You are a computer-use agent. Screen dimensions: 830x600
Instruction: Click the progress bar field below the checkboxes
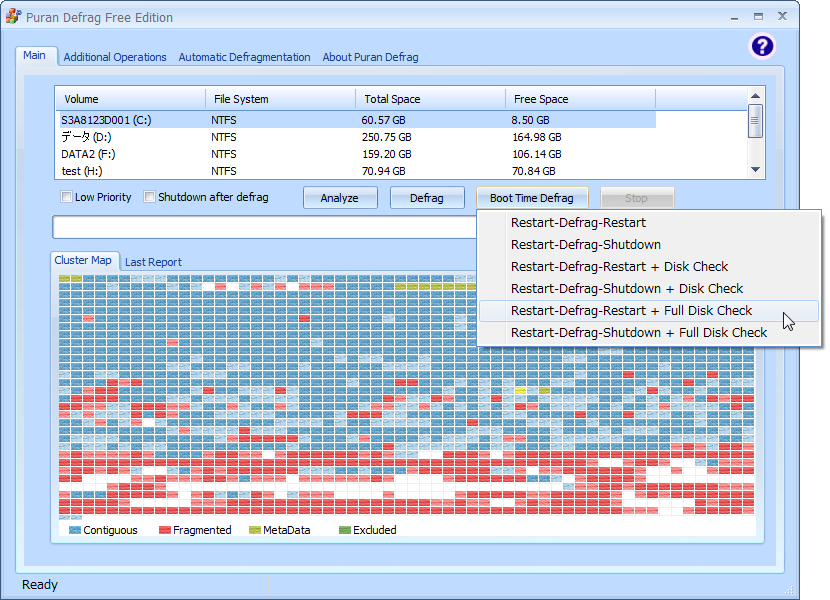click(x=264, y=227)
